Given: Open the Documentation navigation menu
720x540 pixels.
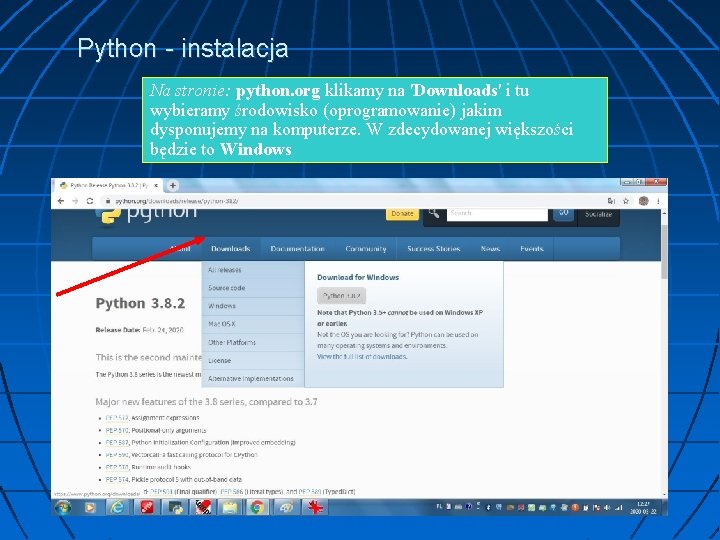Looking at the screenshot, I should (297, 249).
